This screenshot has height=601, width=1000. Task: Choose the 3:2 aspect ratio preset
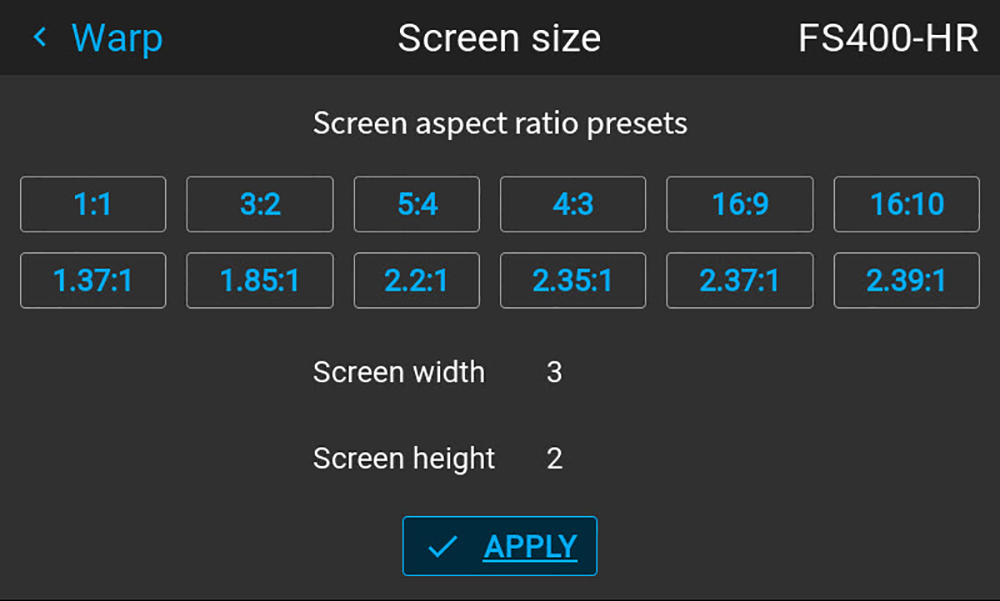260,204
